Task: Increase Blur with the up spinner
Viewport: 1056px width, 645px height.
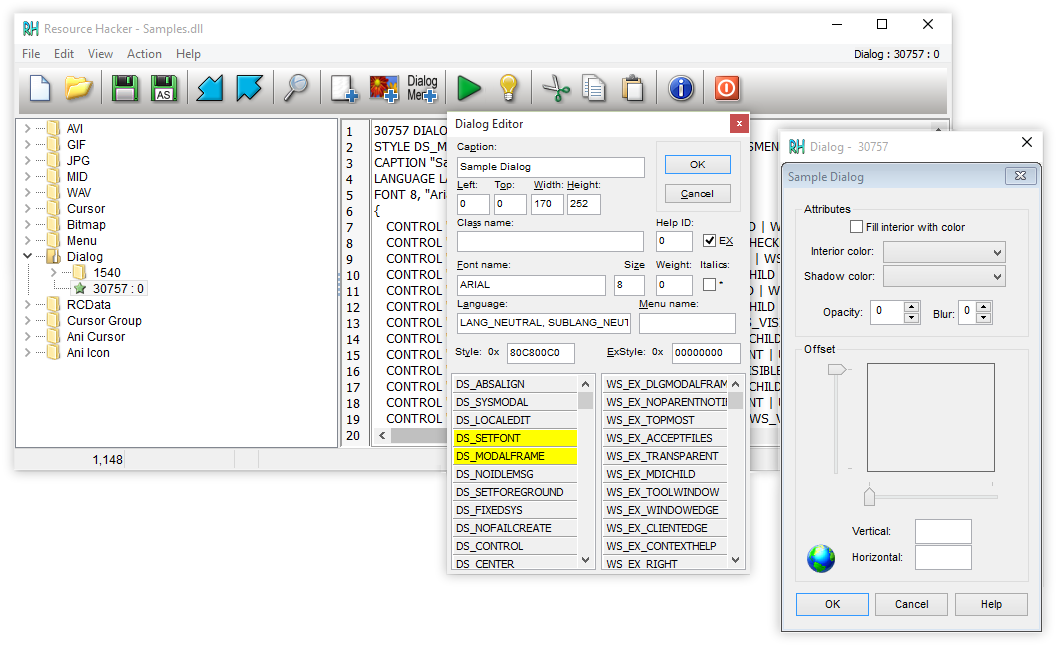Action: [x=983, y=307]
